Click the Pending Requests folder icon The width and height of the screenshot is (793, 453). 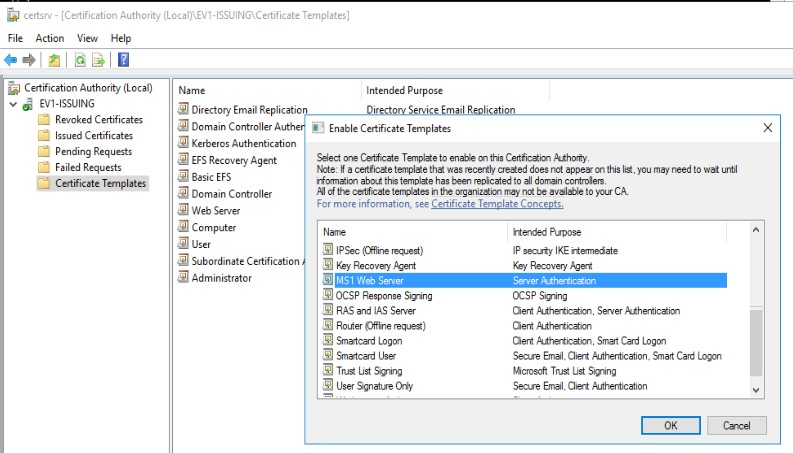44,151
